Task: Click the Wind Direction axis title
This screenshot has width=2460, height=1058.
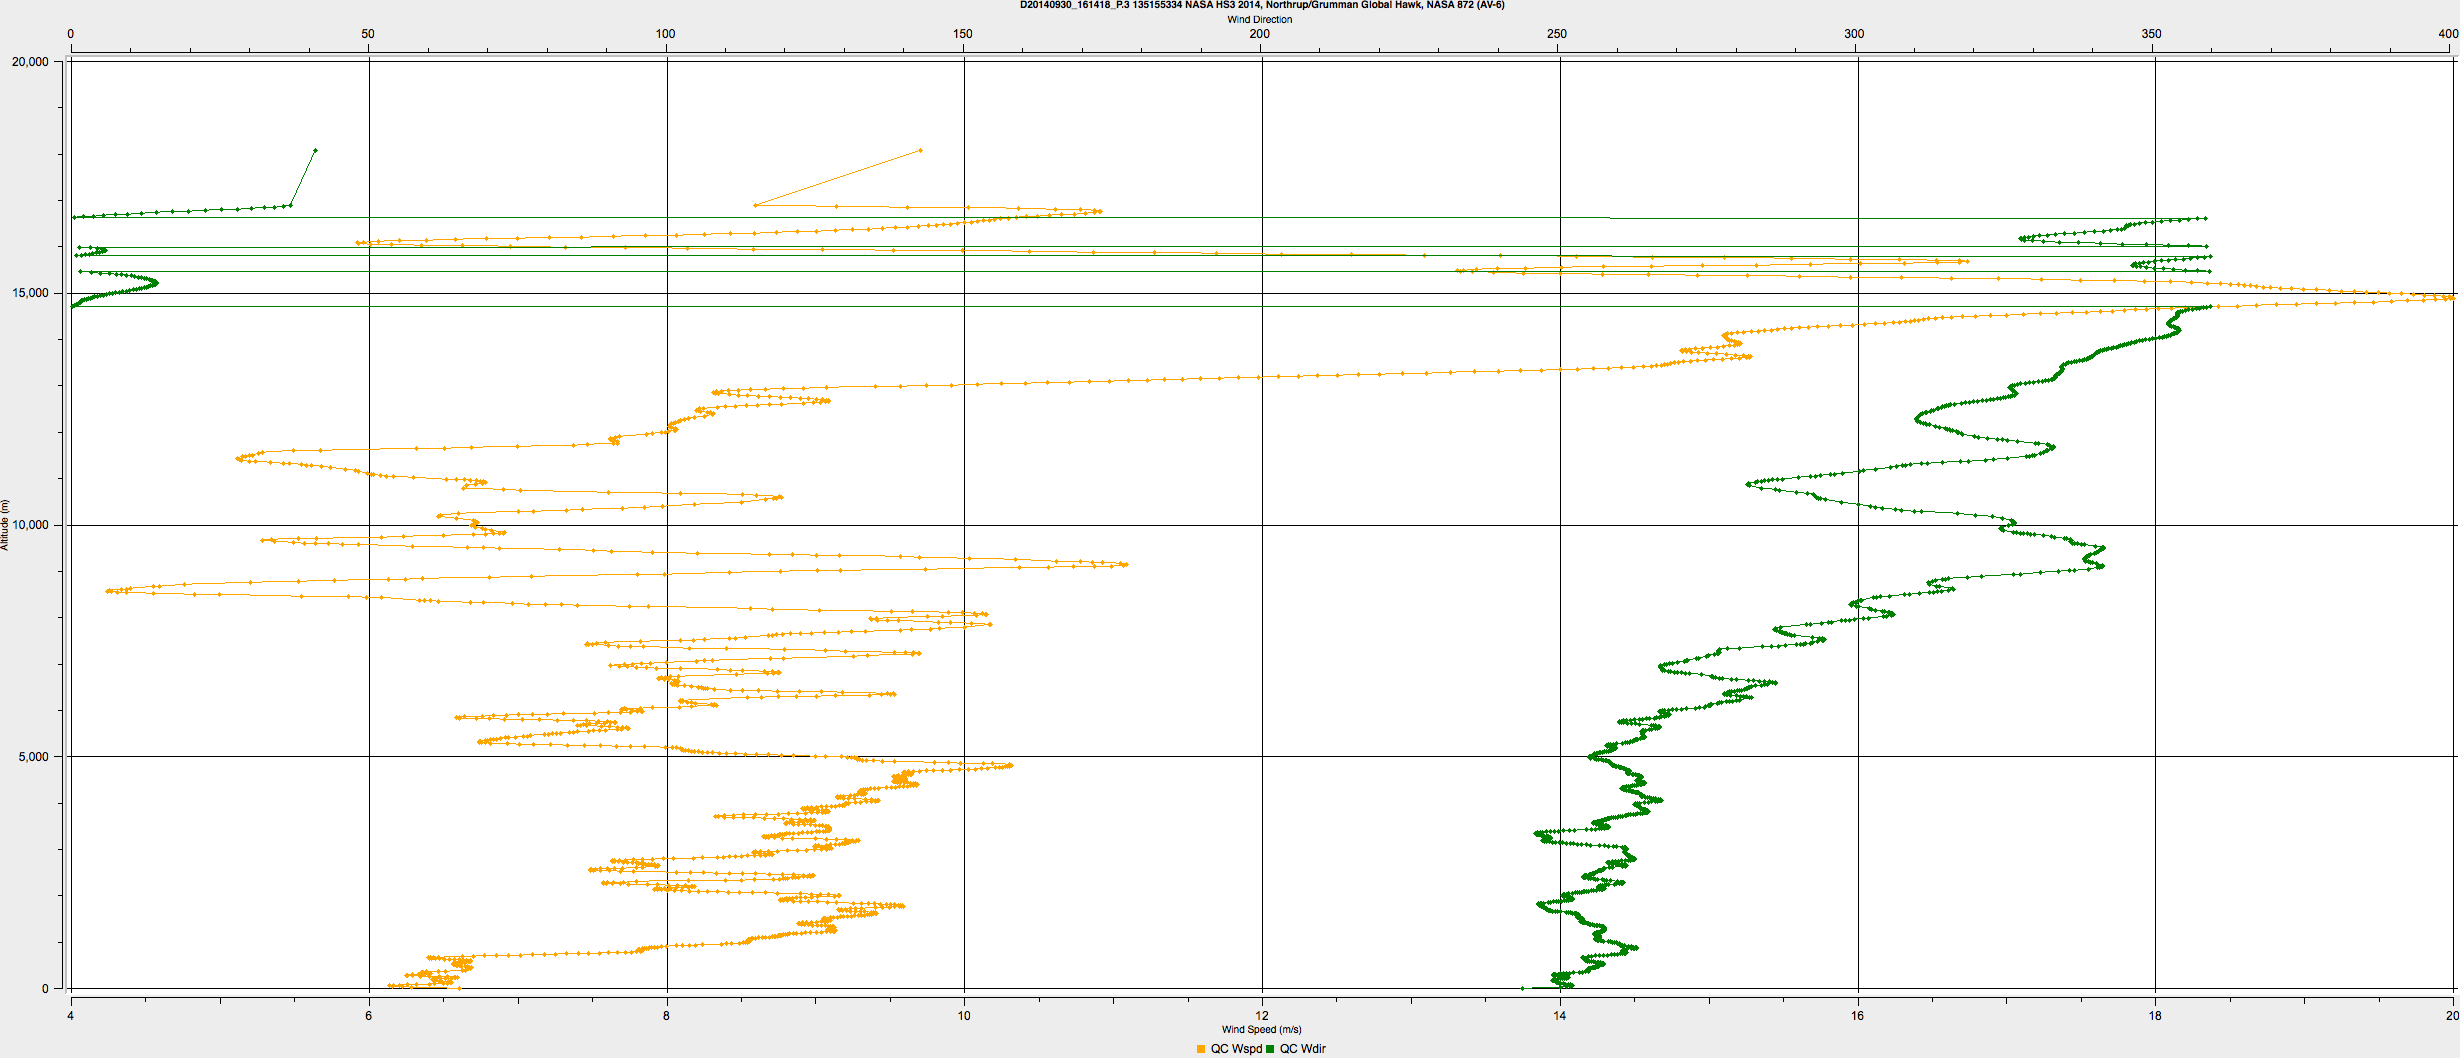Action: coord(1260,19)
